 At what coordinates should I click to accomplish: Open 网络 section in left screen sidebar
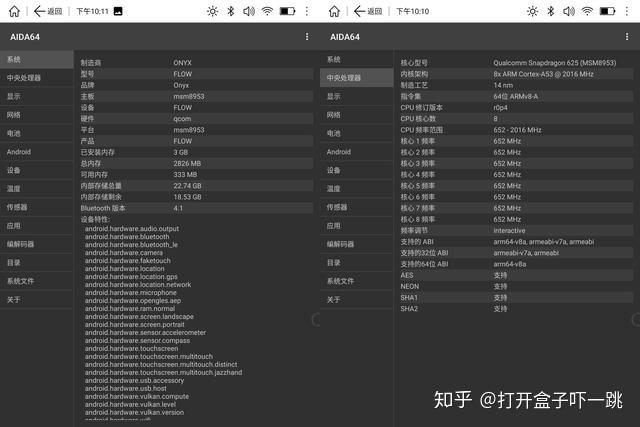point(37,115)
